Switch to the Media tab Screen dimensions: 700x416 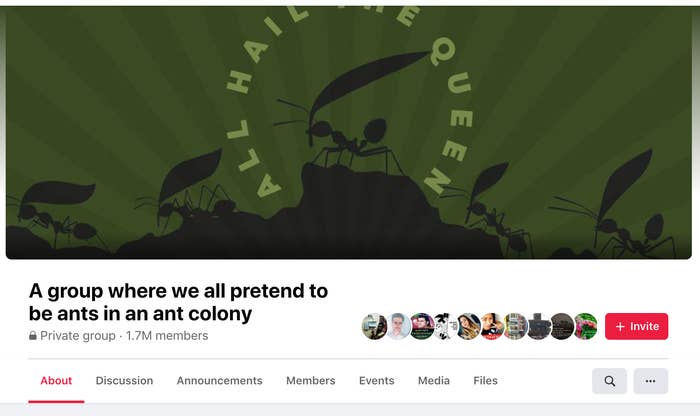(433, 381)
